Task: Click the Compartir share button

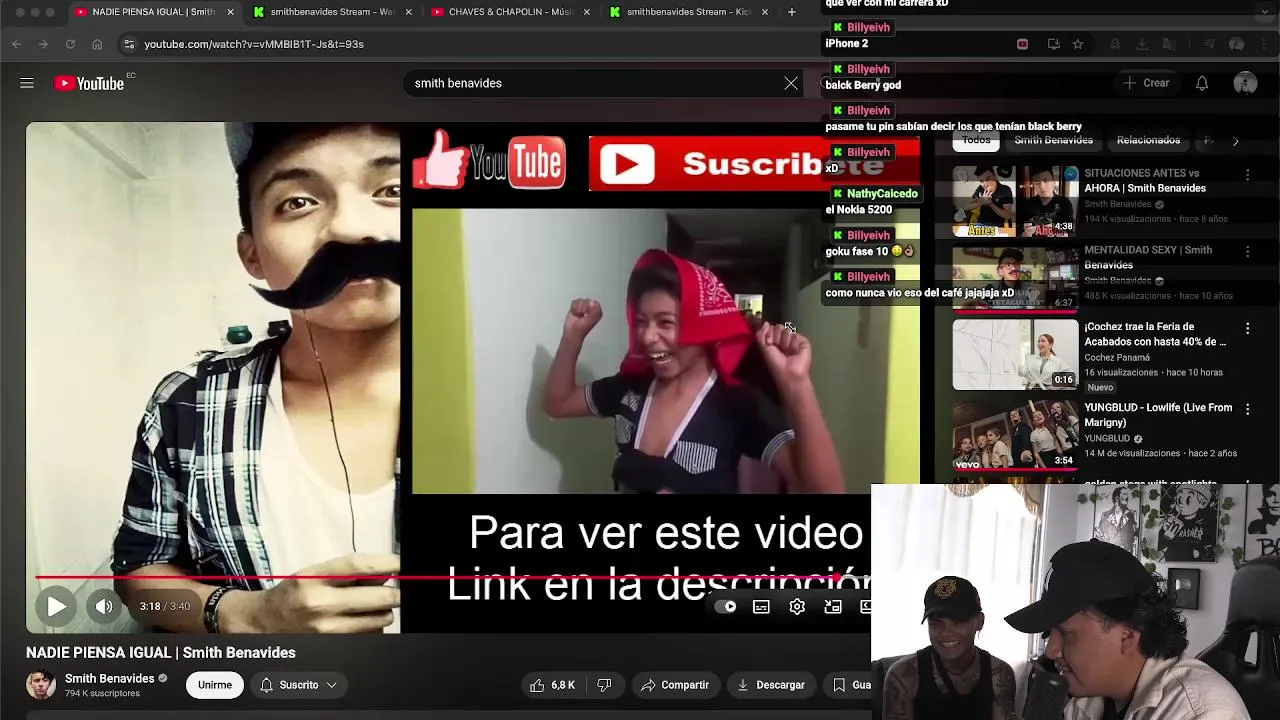Action: pos(675,685)
